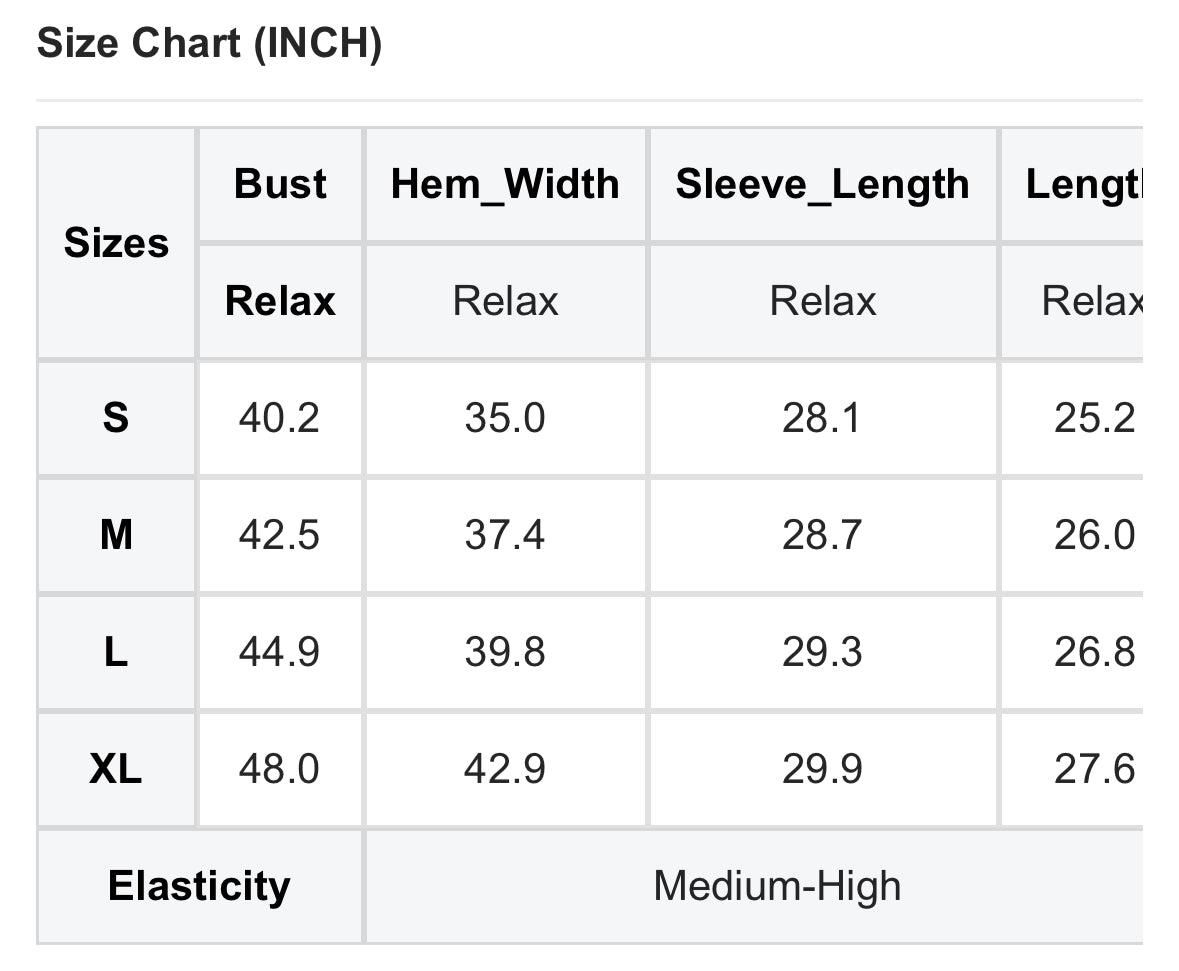Select the Sizes column header

[116, 243]
